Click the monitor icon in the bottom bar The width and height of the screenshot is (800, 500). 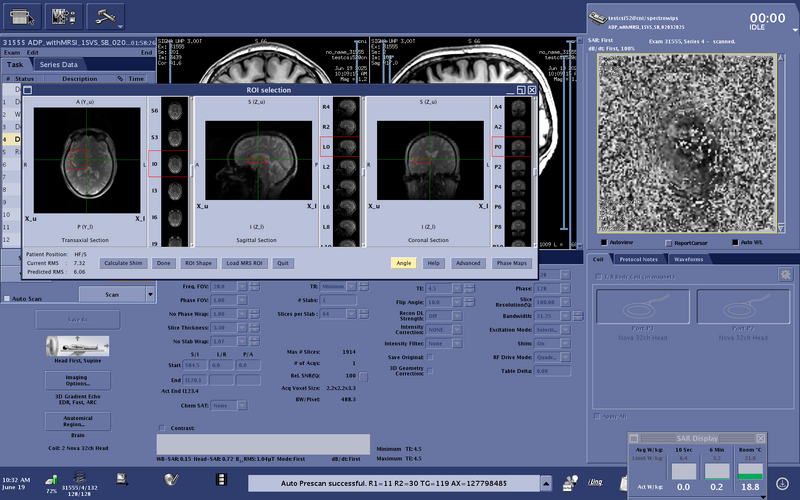coord(122,479)
